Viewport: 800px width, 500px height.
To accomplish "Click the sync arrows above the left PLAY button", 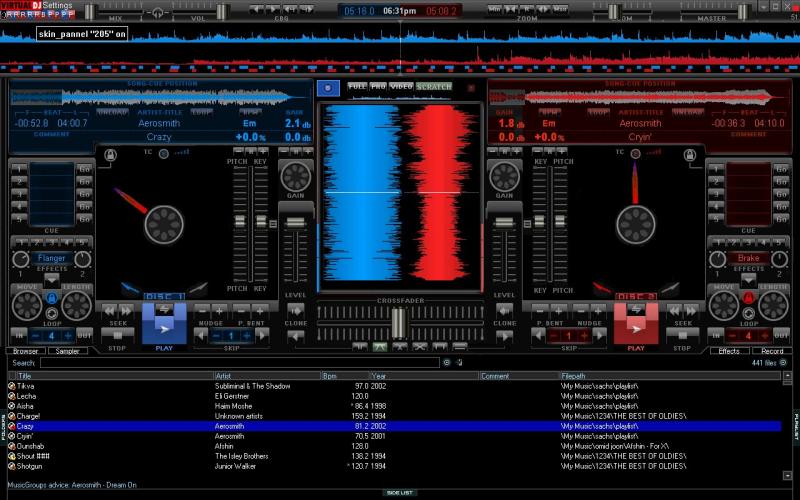I will pos(164,309).
